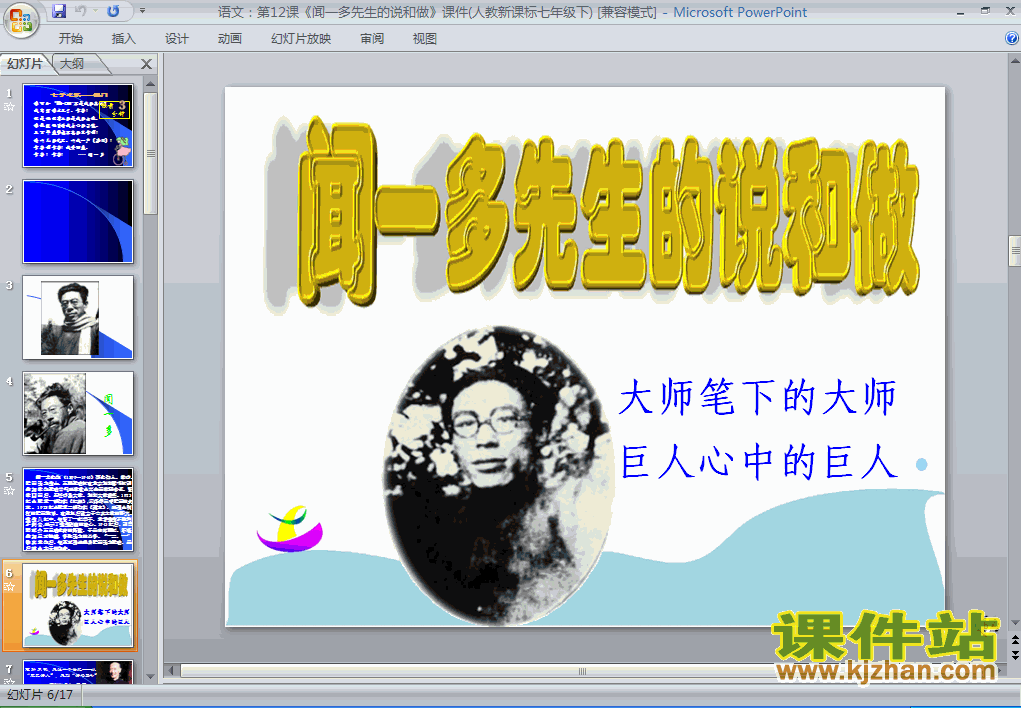Viewport: 1021px width, 708px height.
Task: Click the Help question mark icon
Action: [x=1012, y=38]
